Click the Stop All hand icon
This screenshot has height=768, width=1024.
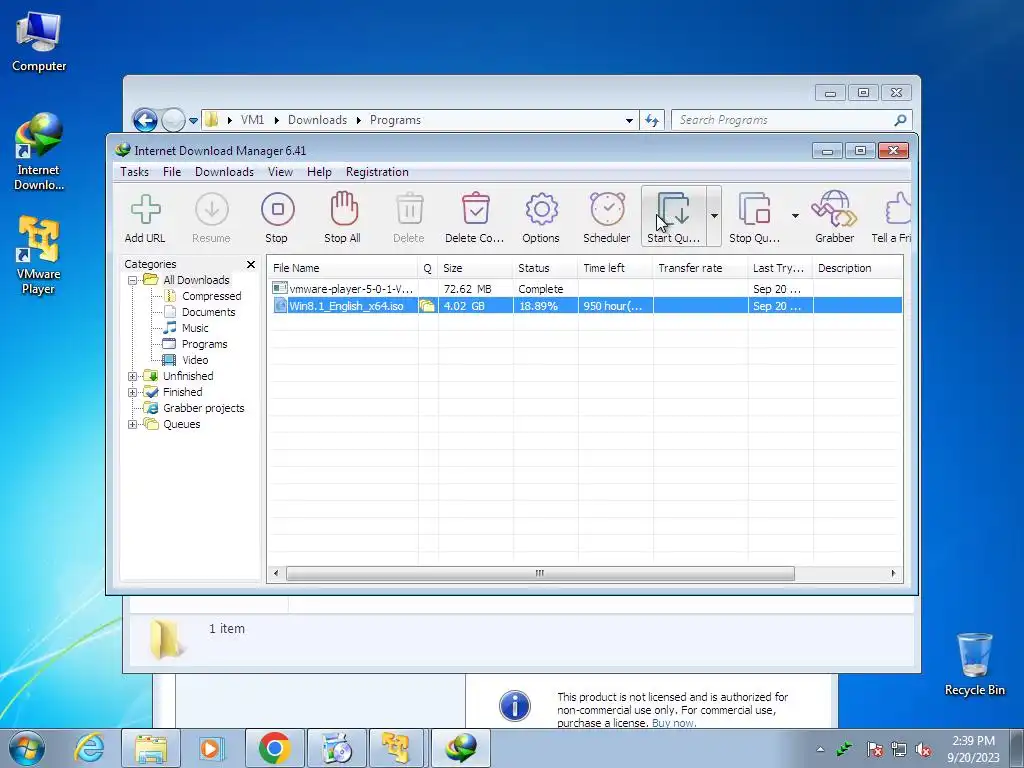[x=344, y=208]
